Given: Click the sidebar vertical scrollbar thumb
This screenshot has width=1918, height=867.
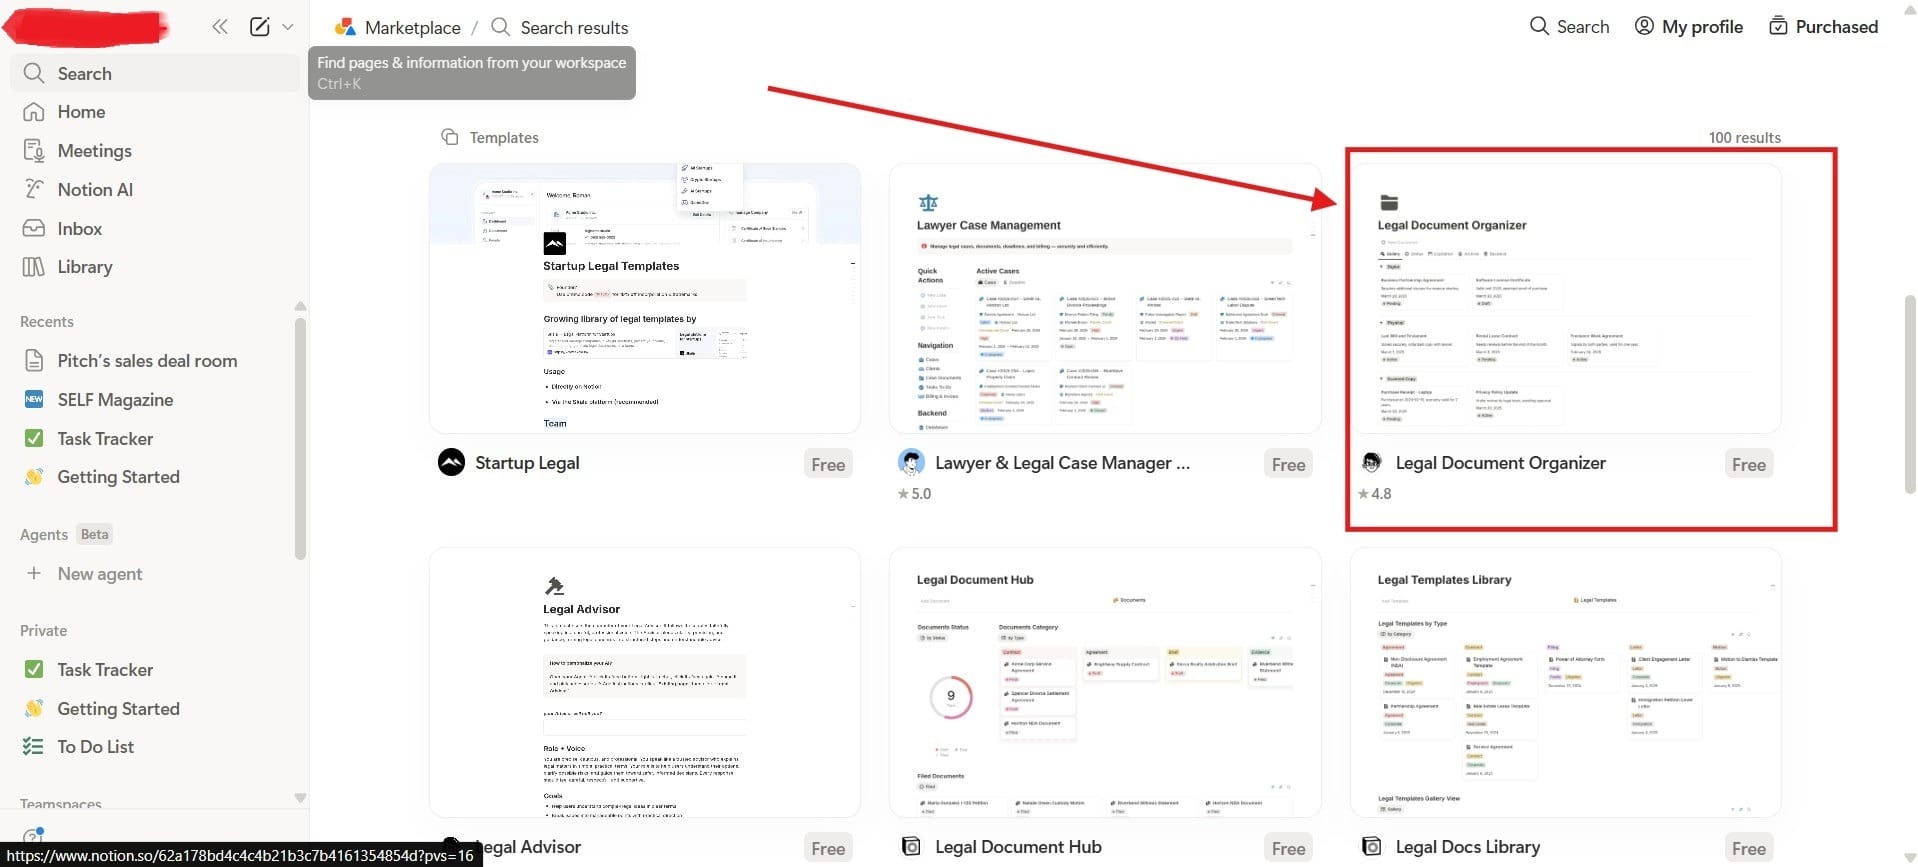Looking at the screenshot, I should point(301,438).
